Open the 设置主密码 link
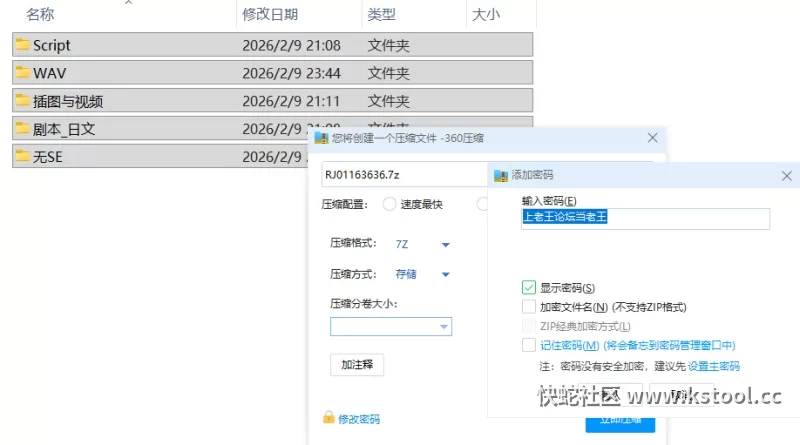Image resolution: width=800 pixels, height=445 pixels. point(714,366)
